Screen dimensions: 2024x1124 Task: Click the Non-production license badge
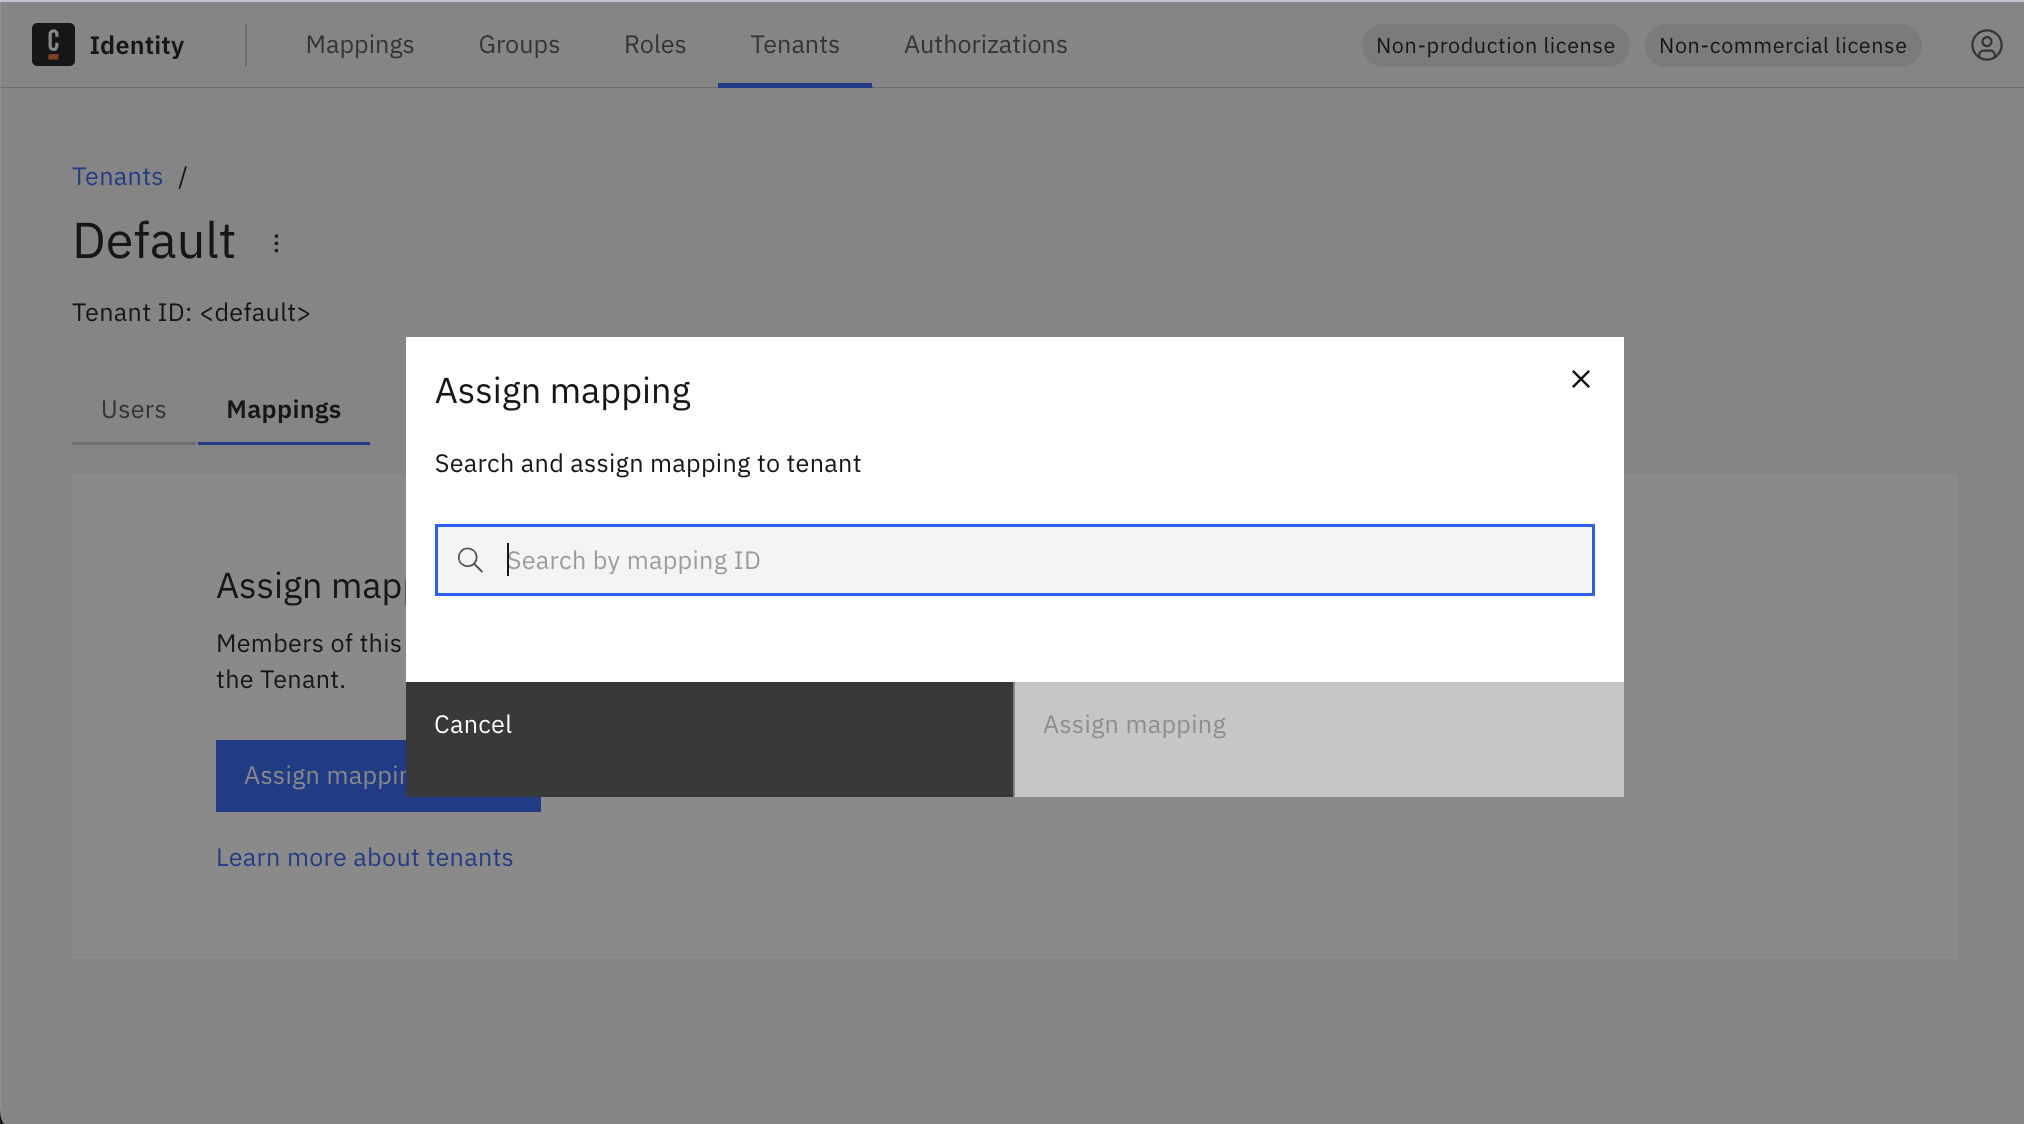pyautogui.click(x=1494, y=45)
